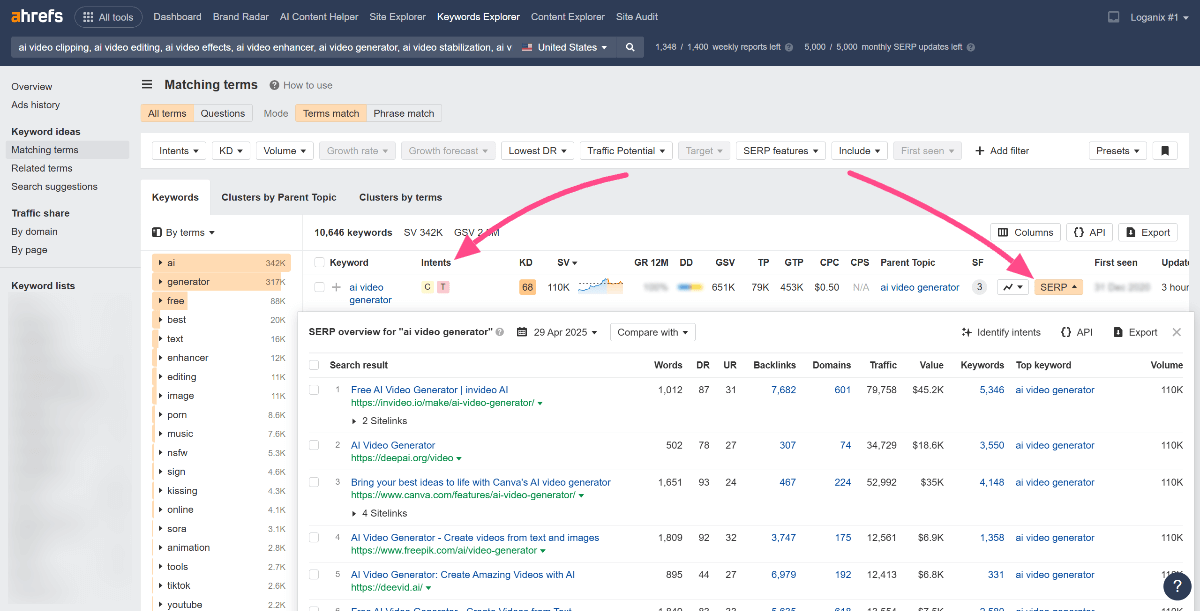Click the help question mark bubble

click(1178, 587)
